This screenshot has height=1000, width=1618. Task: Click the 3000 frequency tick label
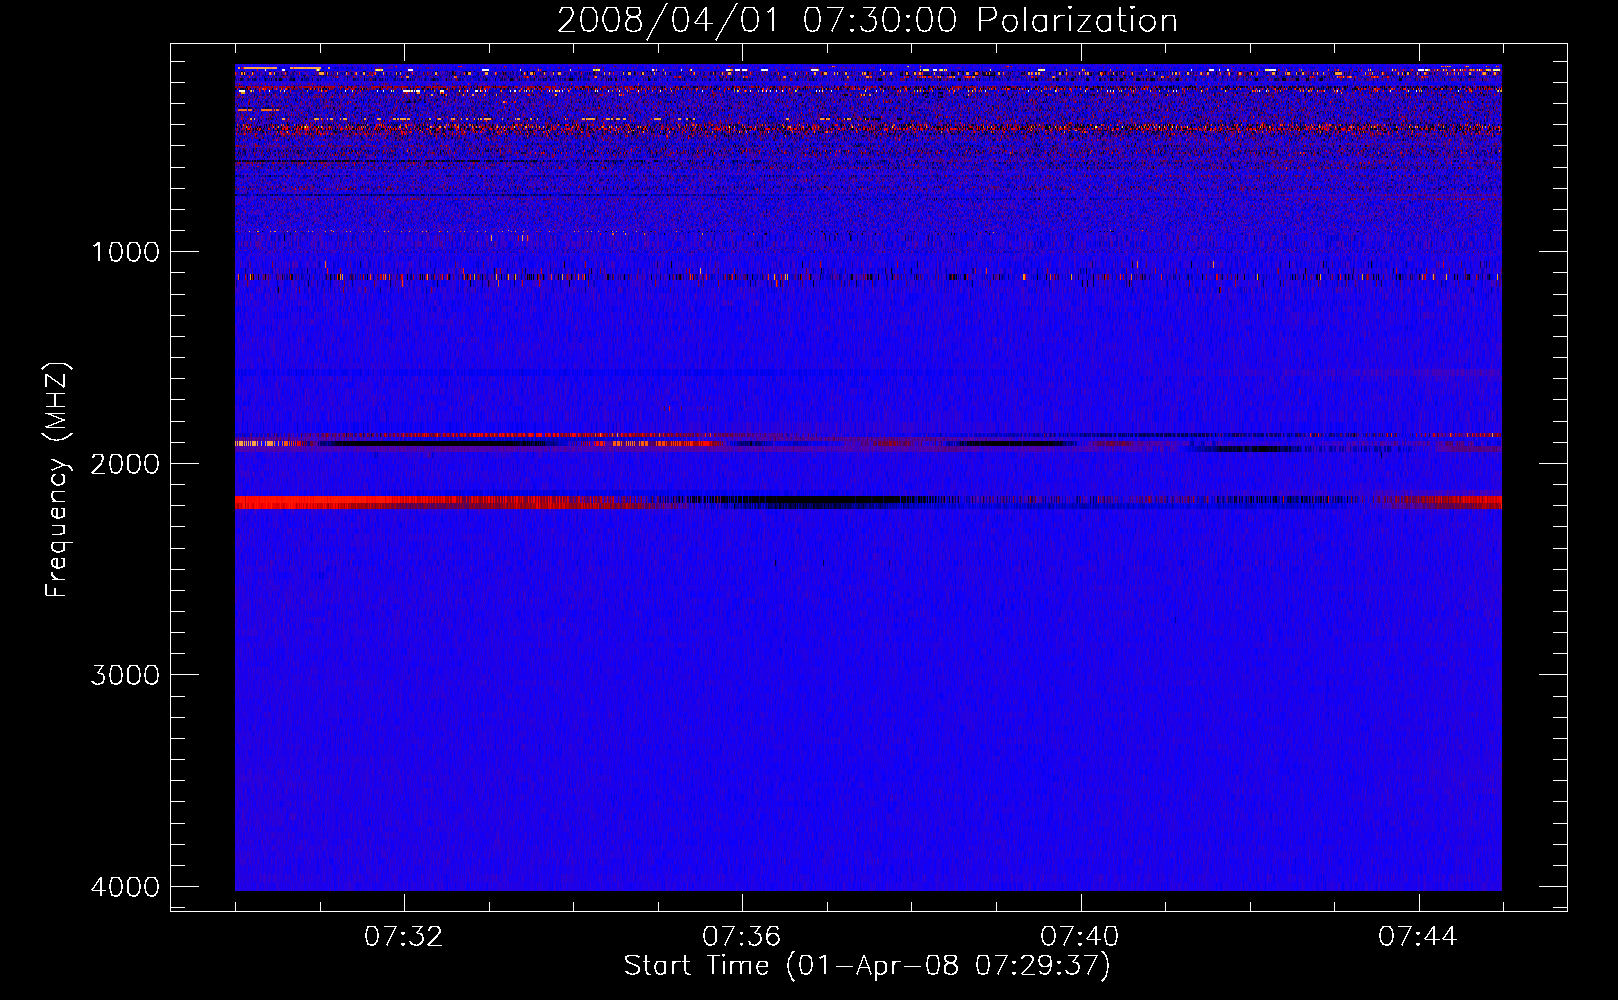[125, 675]
